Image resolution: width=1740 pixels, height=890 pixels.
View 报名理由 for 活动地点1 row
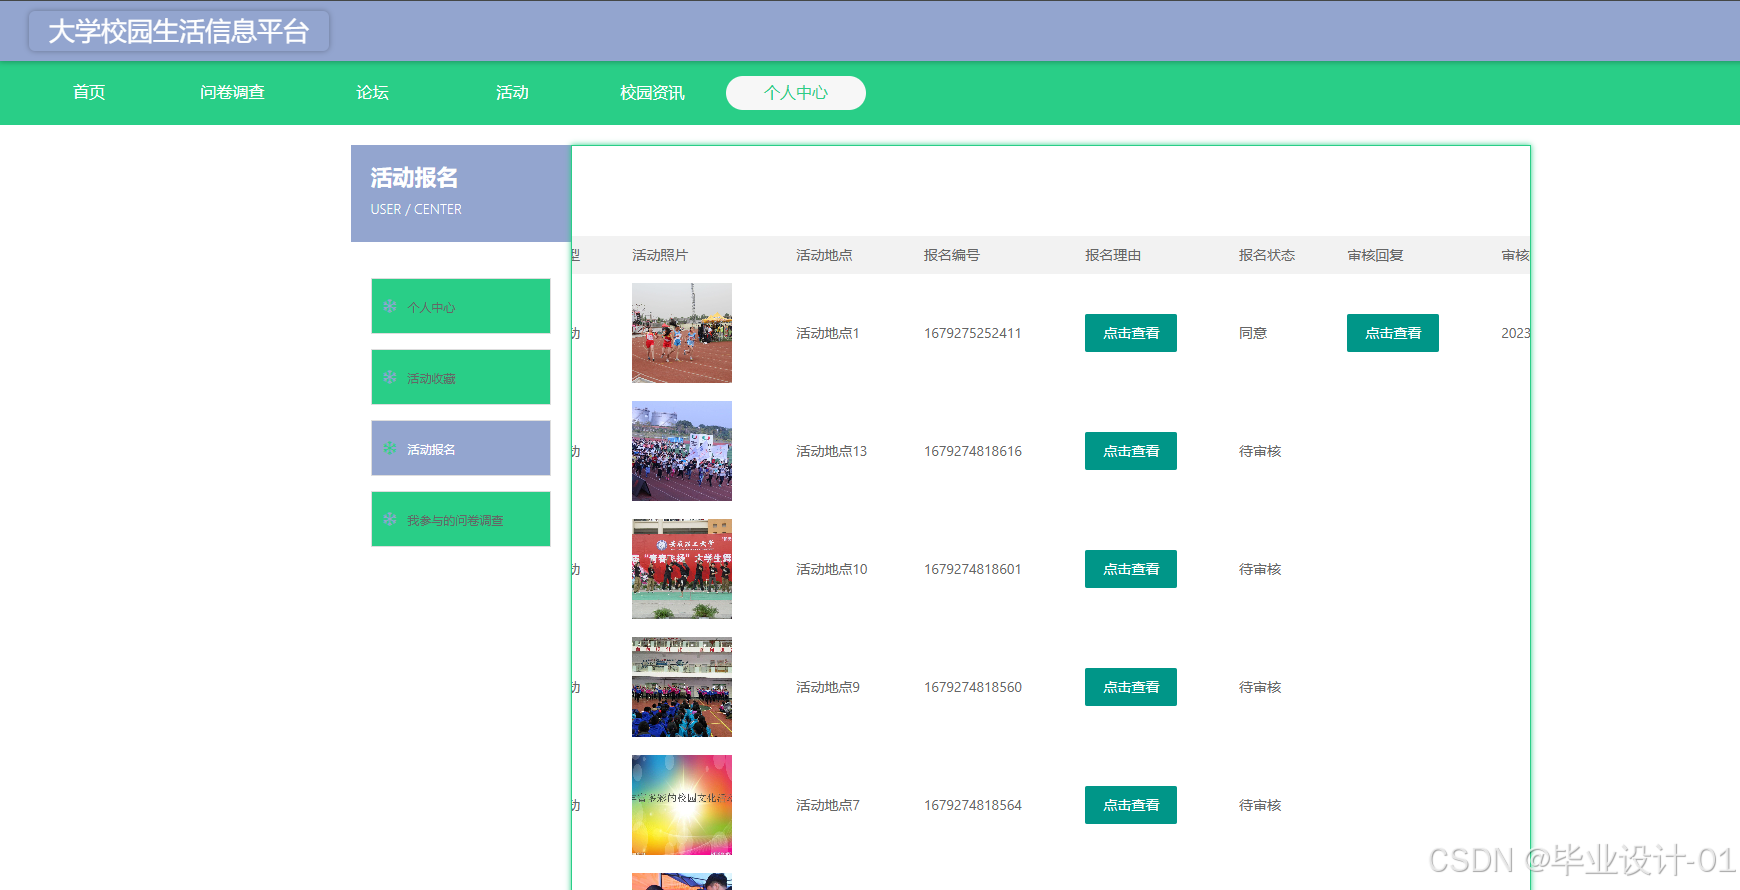click(1131, 333)
